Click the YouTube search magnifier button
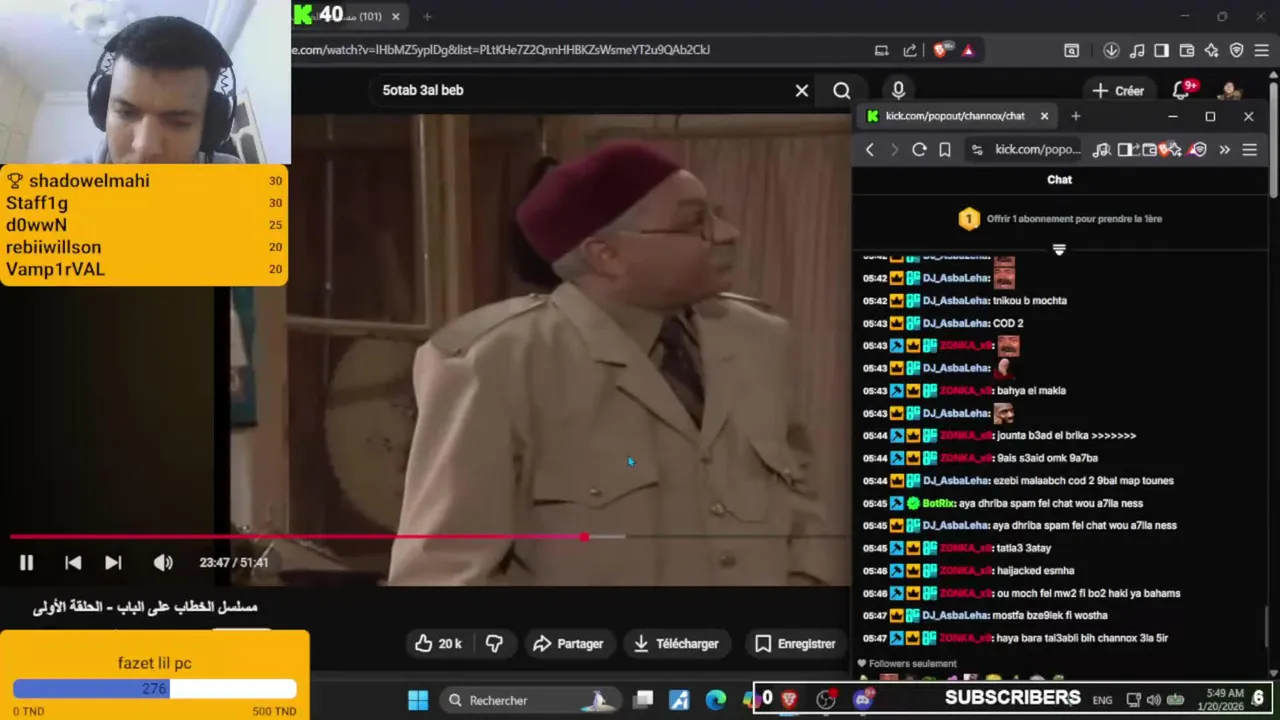The image size is (1280, 720). pyautogui.click(x=842, y=91)
